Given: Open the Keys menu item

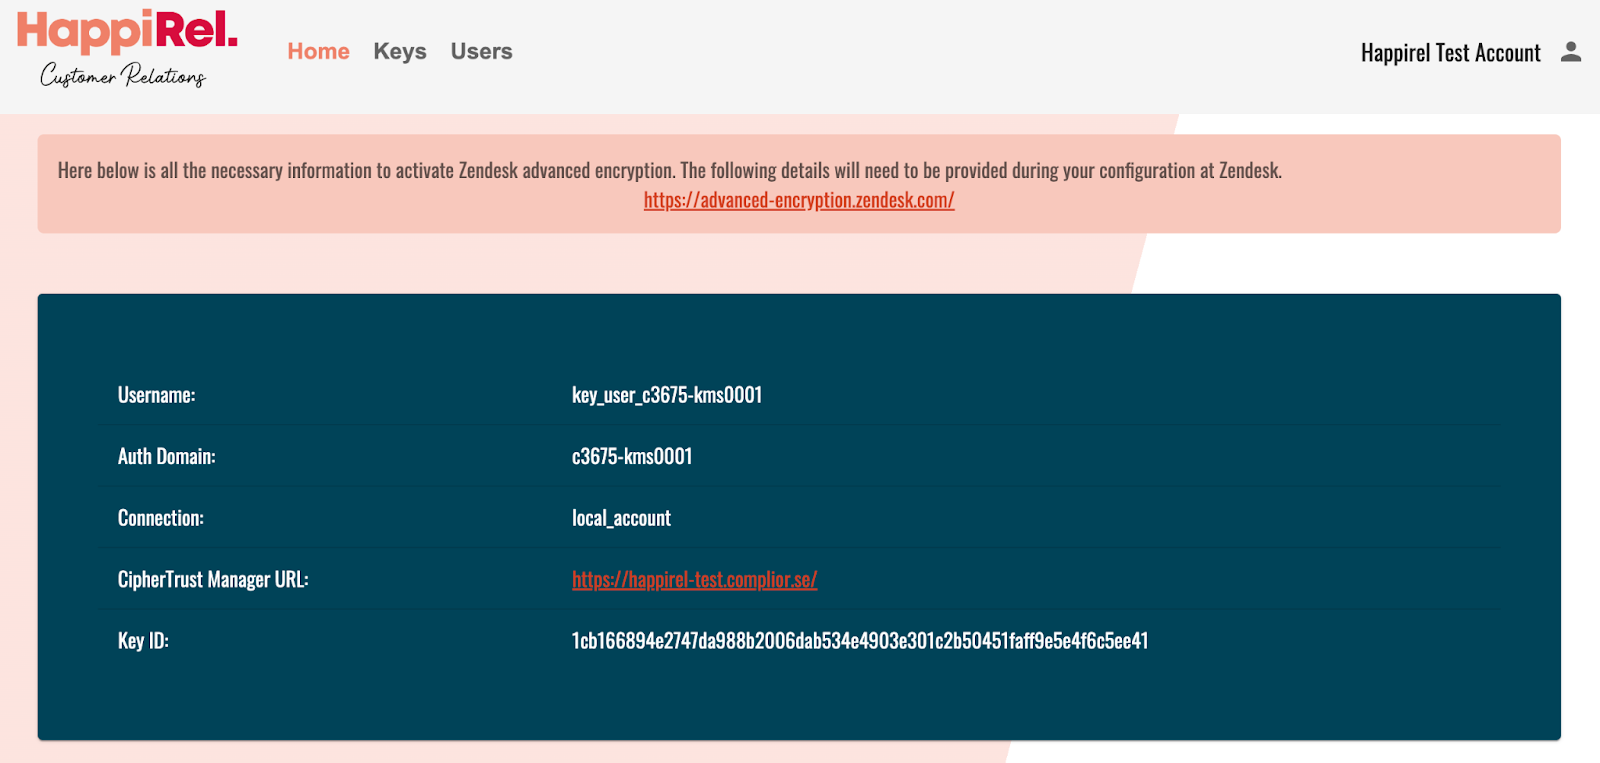Looking at the screenshot, I should pyautogui.click(x=400, y=51).
